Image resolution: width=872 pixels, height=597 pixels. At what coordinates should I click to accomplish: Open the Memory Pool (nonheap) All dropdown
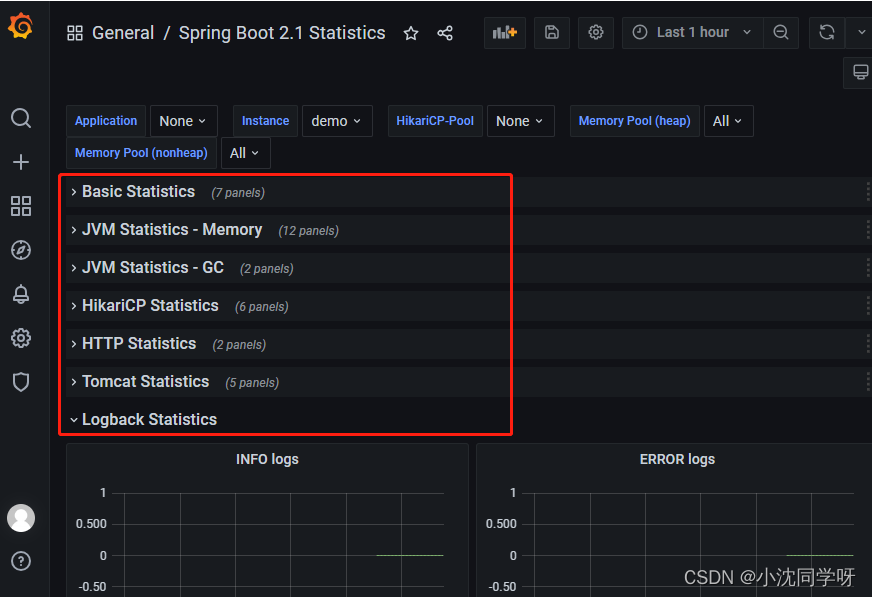tap(246, 153)
